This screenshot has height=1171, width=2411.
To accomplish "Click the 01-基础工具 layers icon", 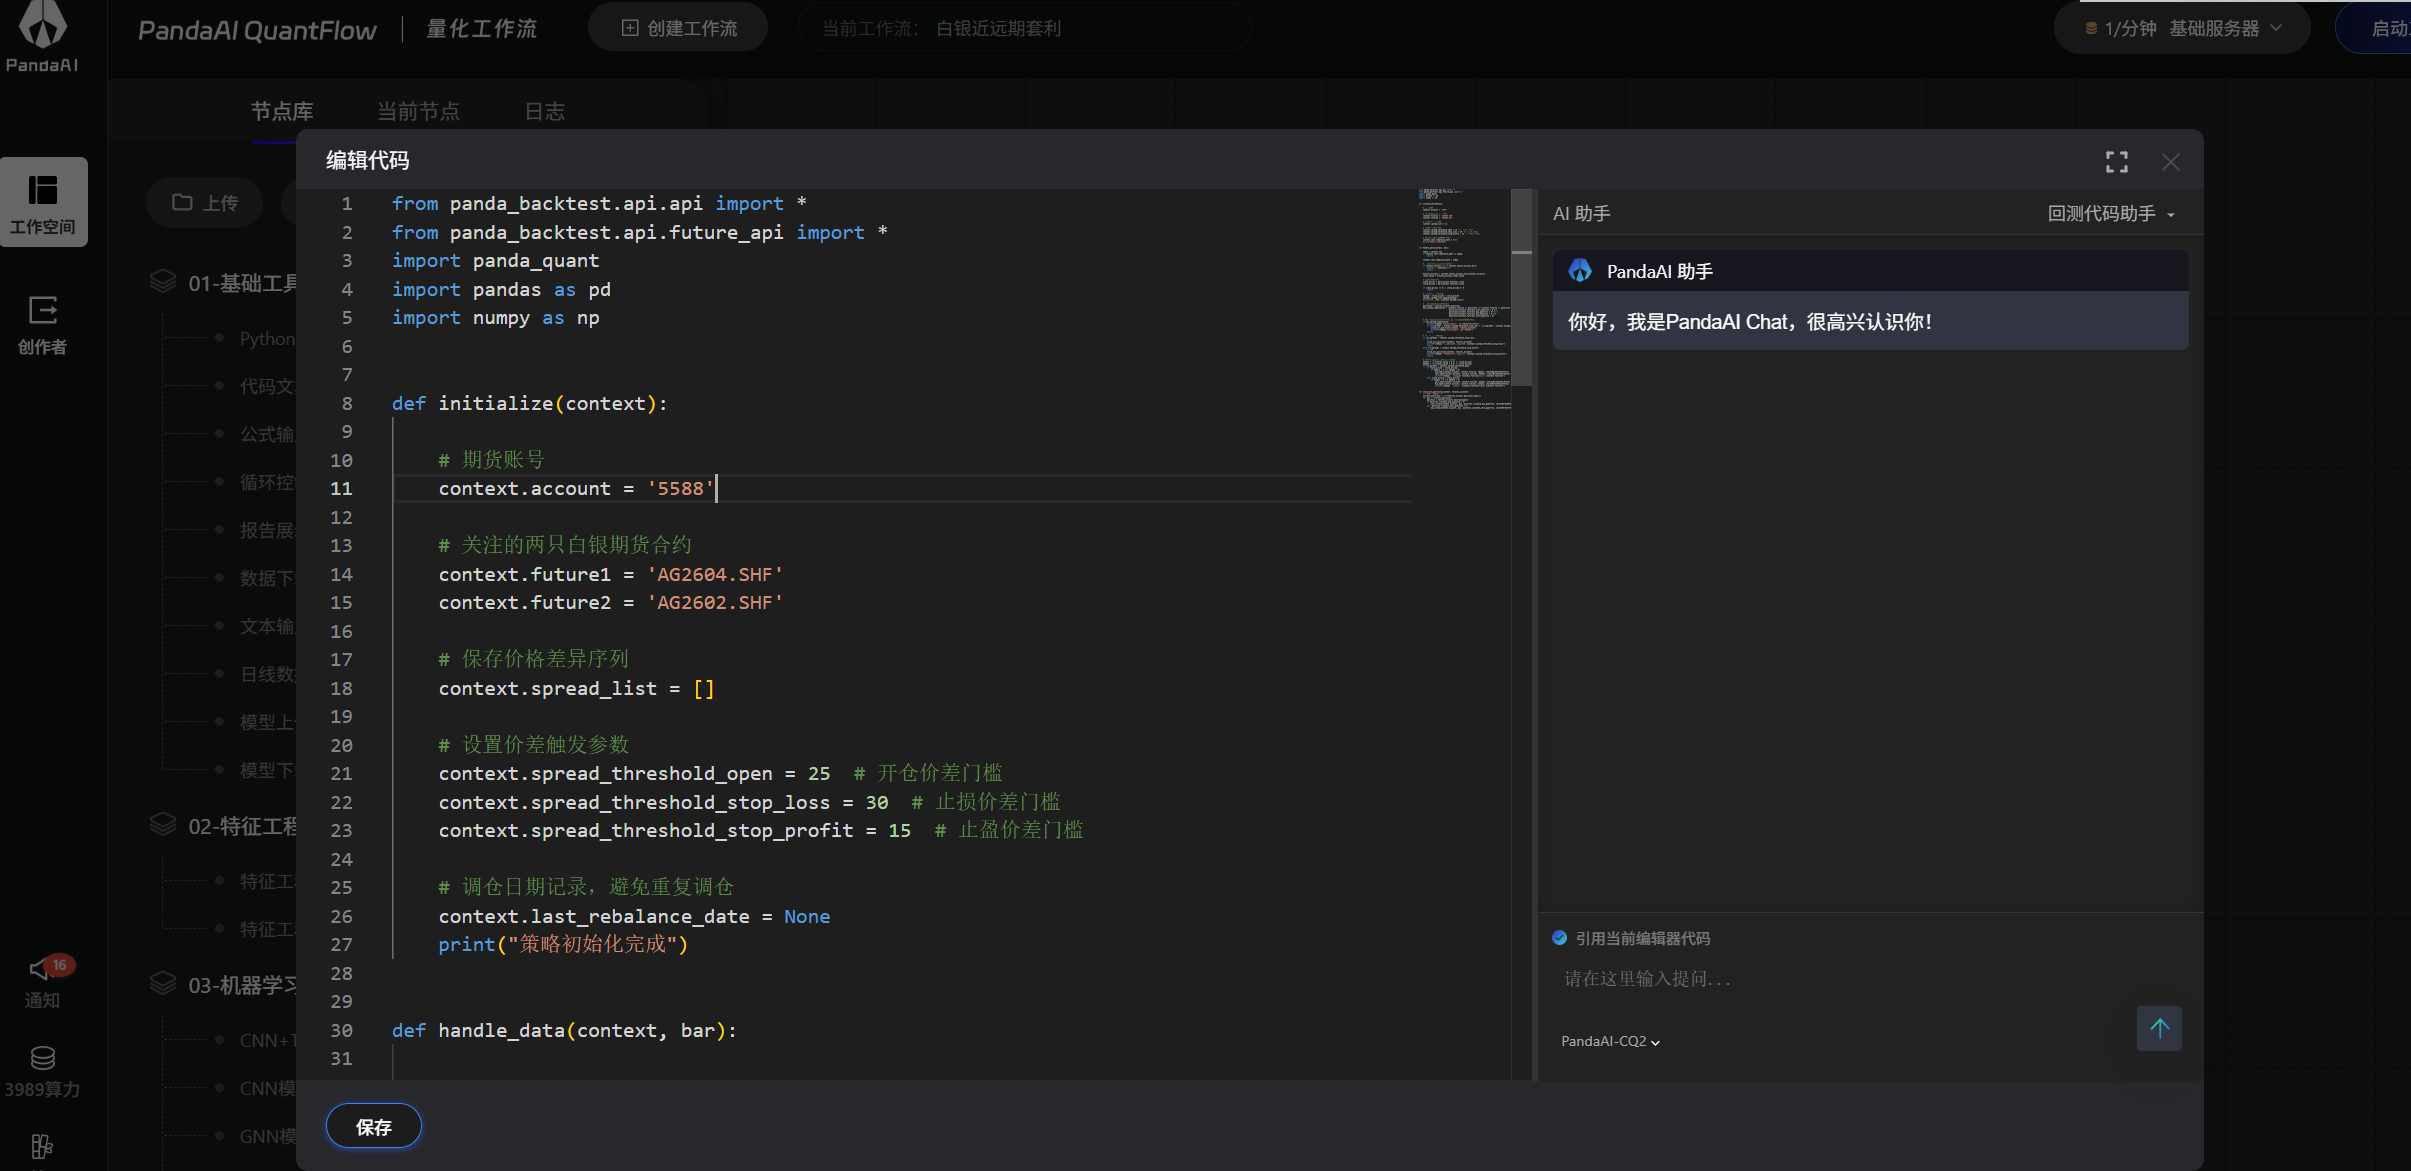I will tap(163, 282).
